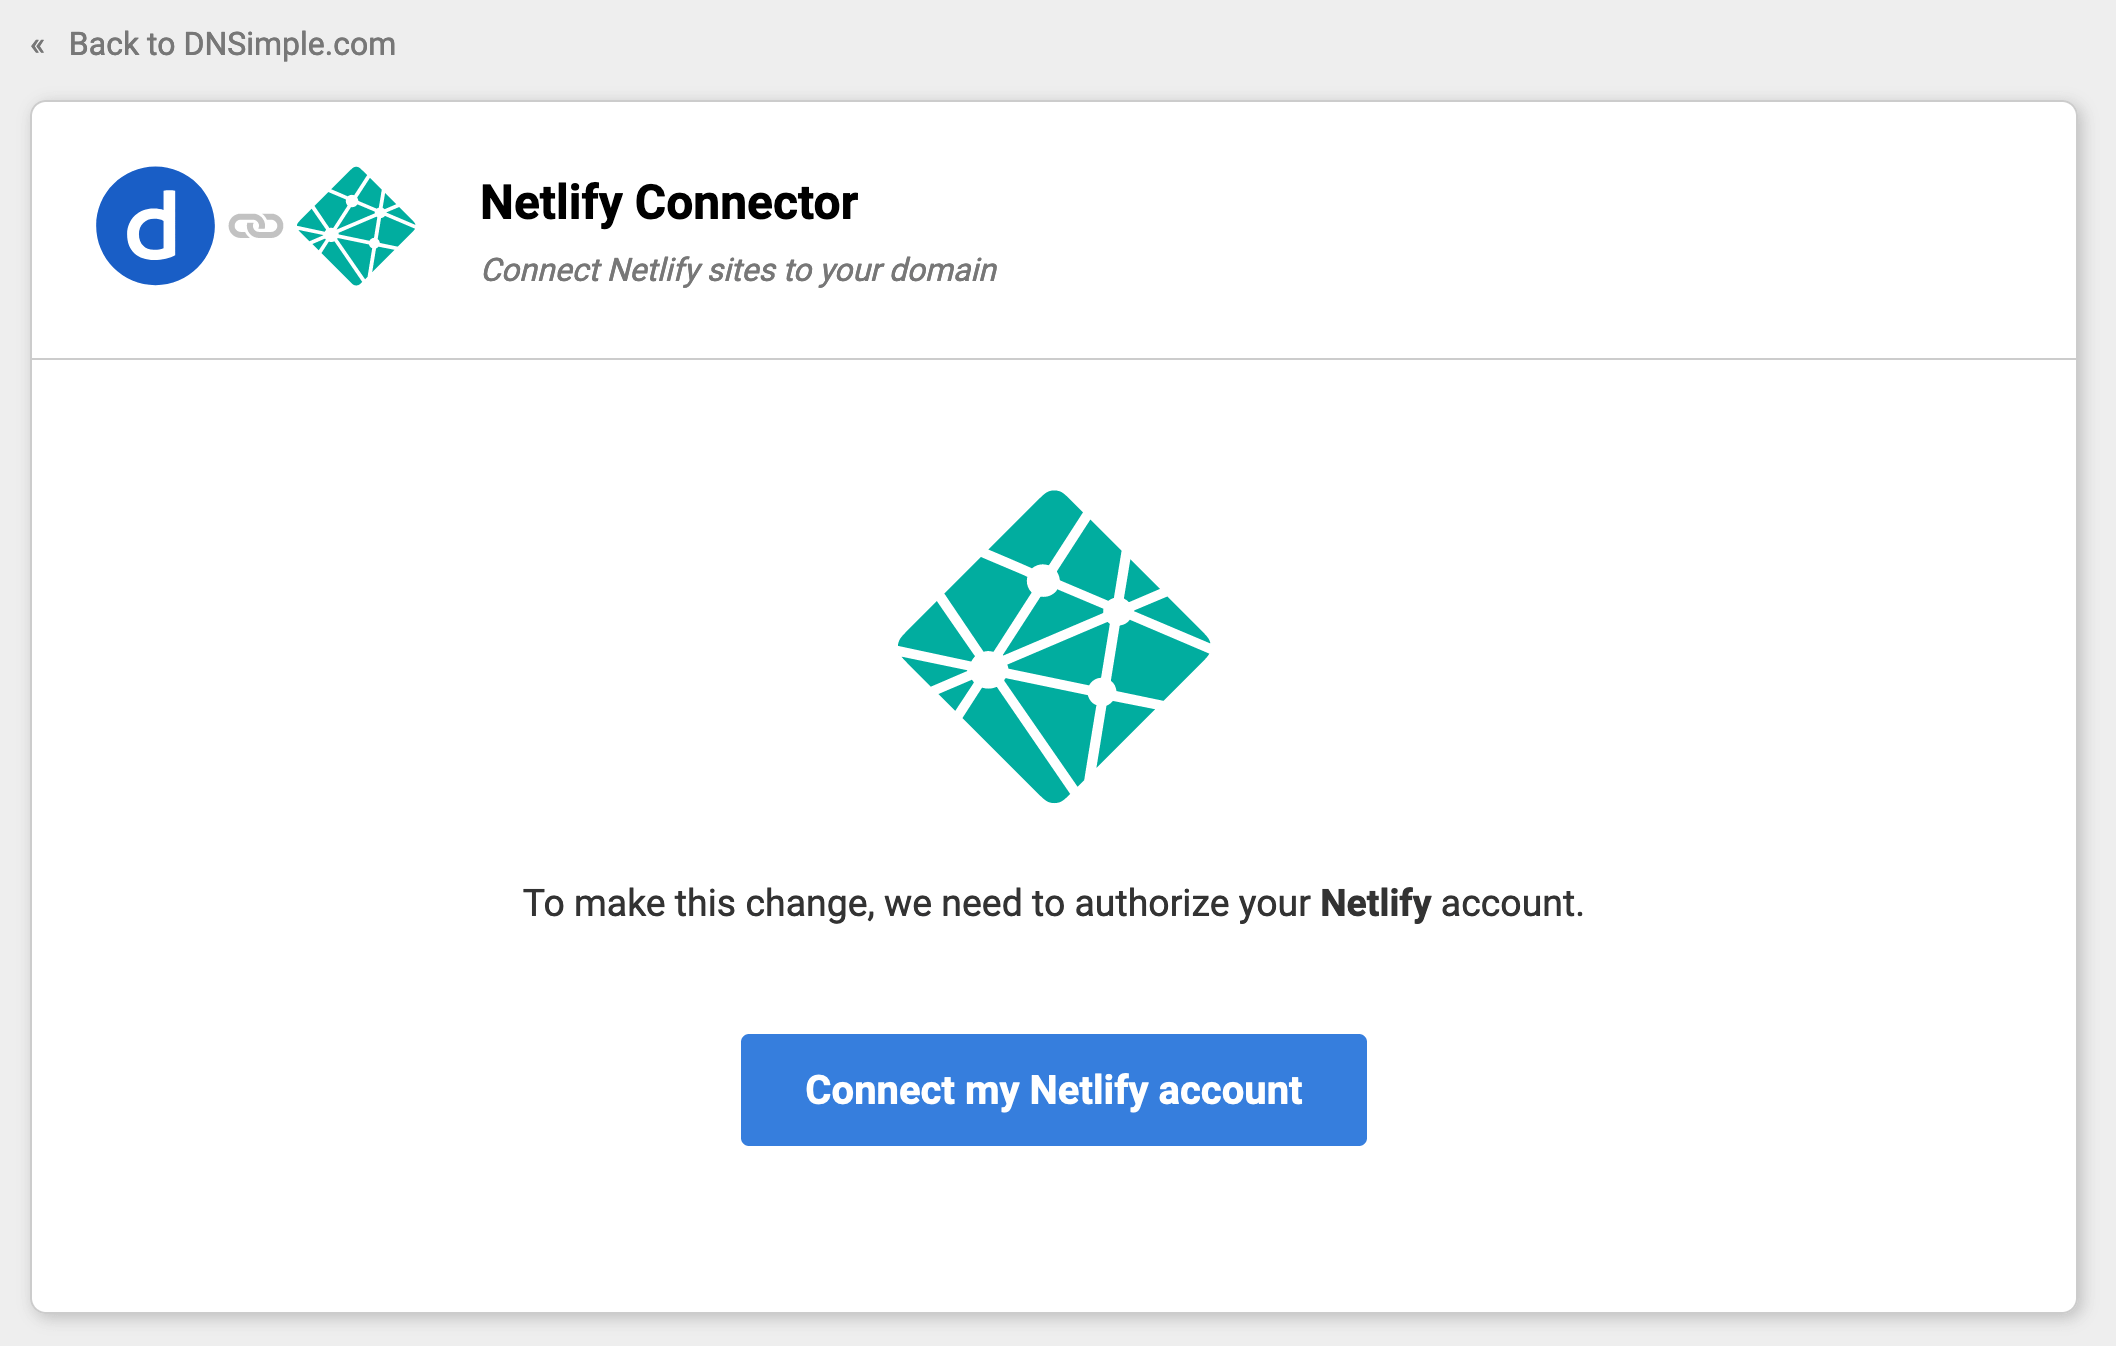Click the Netlify diamond in the header row

click(x=357, y=225)
